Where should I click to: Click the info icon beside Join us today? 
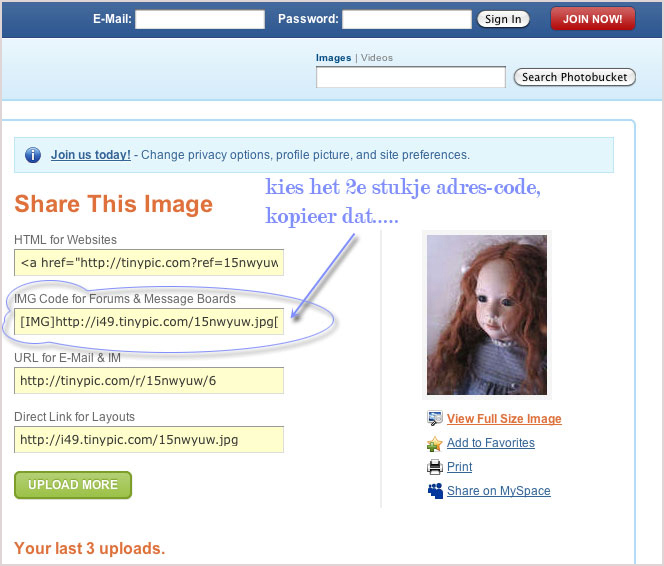click(32, 155)
